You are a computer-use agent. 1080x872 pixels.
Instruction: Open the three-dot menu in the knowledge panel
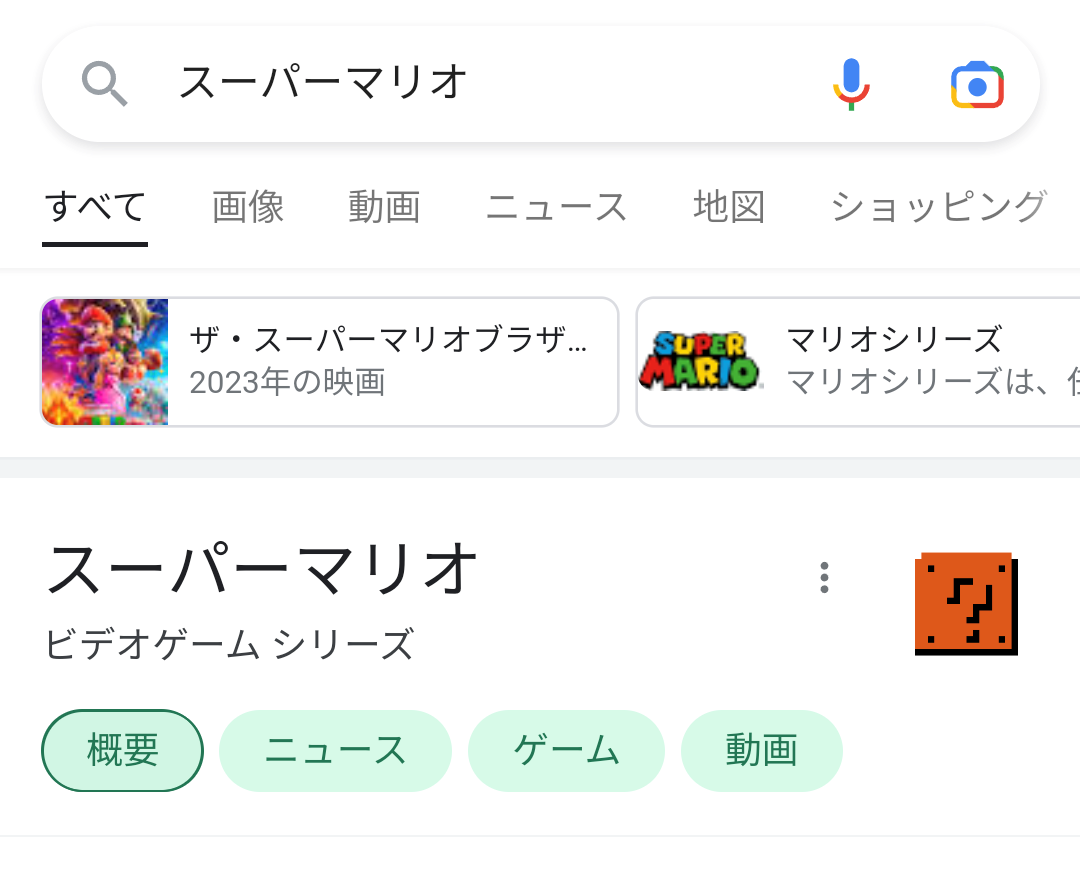[823, 577]
